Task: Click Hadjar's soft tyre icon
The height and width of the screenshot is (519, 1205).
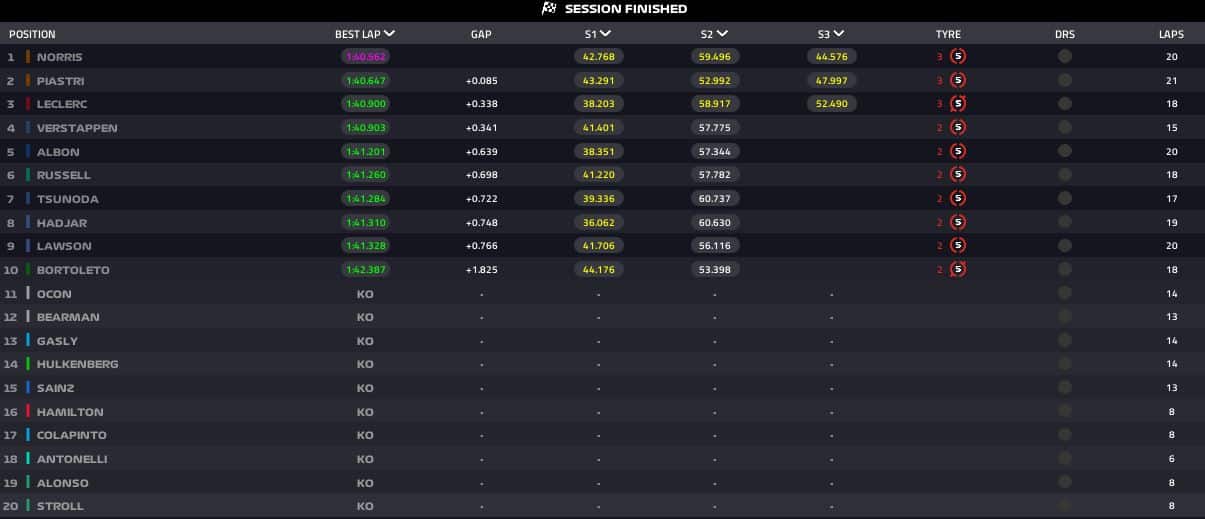Action: (958, 222)
